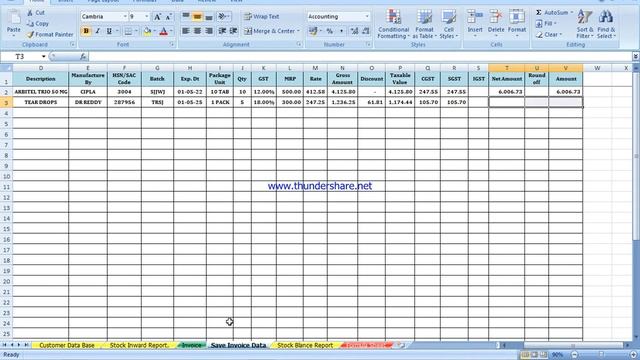Click the insert function fx icon
This screenshot has height=360, width=640.
(83, 56)
